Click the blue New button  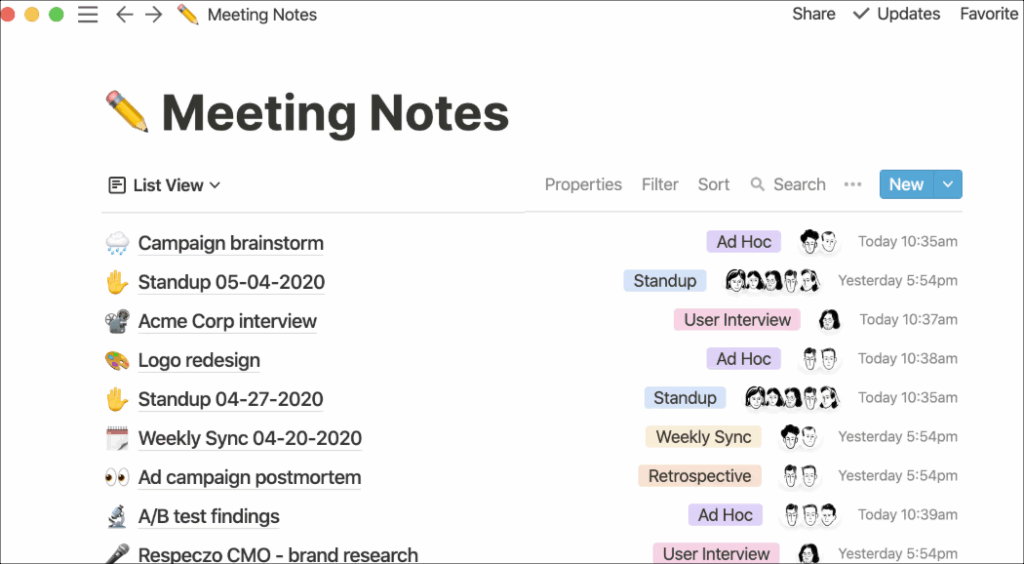906,185
